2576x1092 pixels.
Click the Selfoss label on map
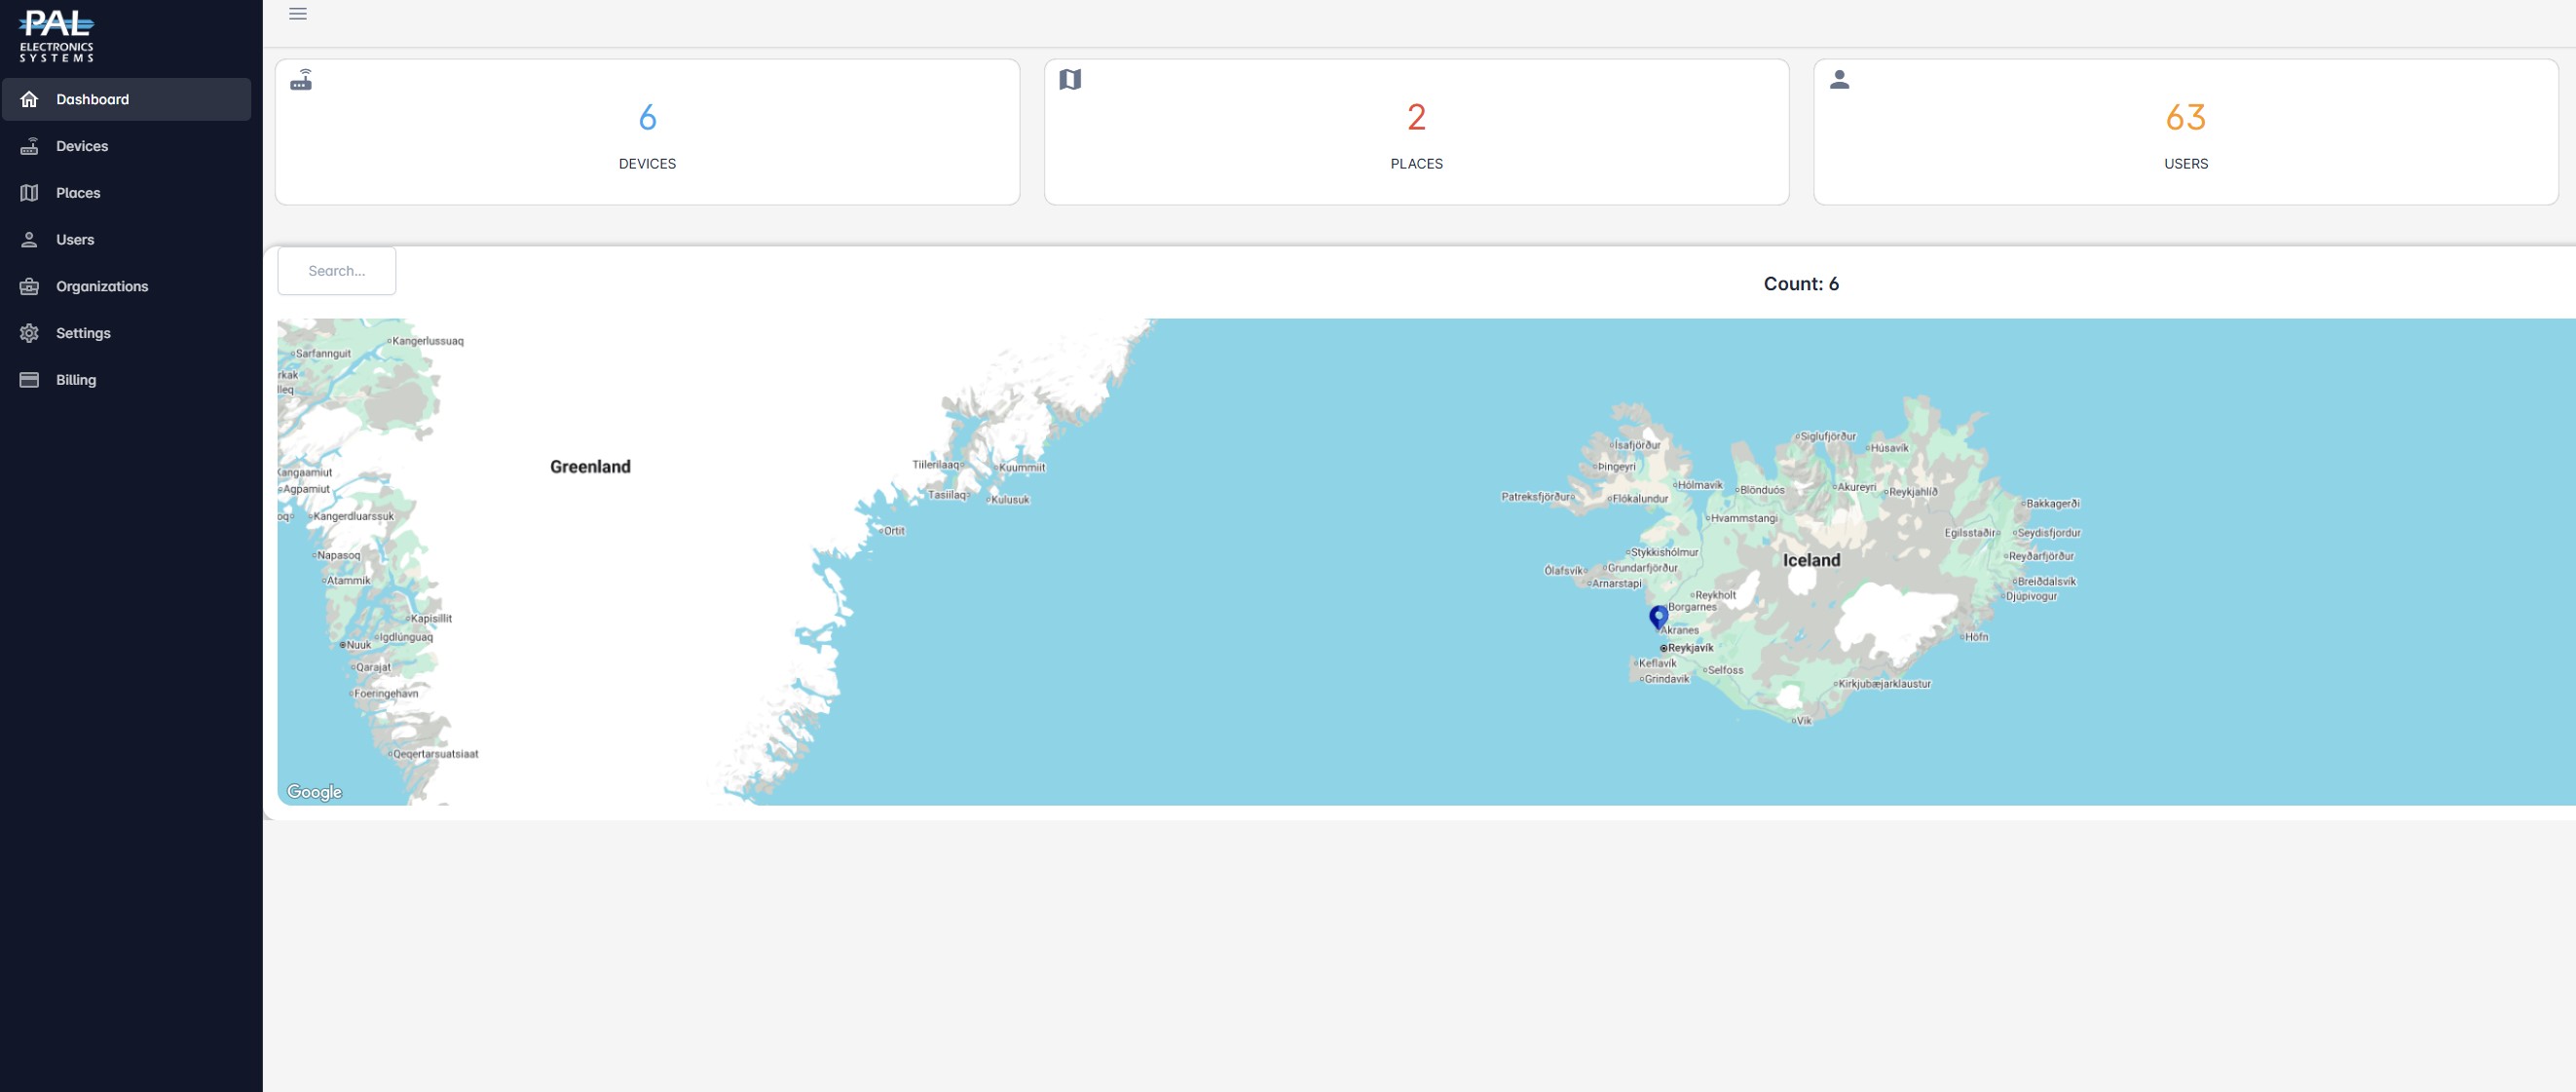tap(1725, 670)
